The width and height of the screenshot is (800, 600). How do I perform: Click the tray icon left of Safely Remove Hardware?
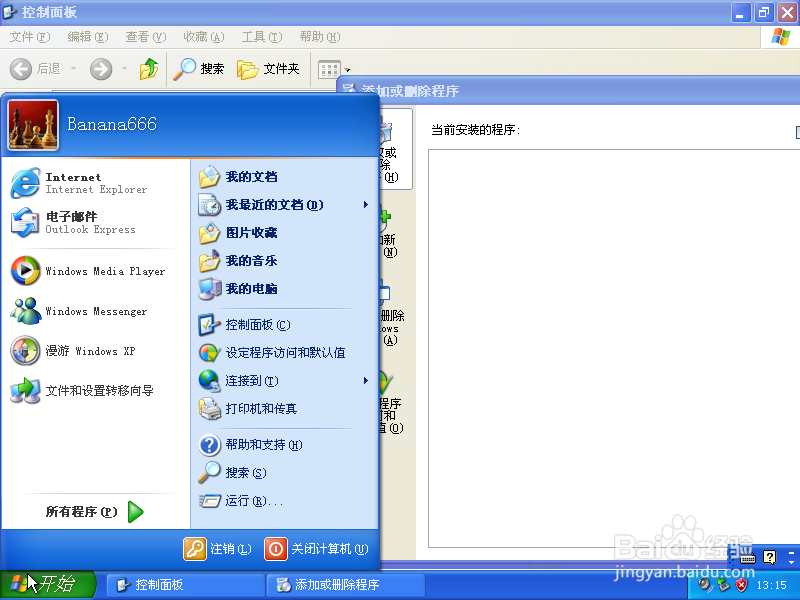tap(705, 585)
